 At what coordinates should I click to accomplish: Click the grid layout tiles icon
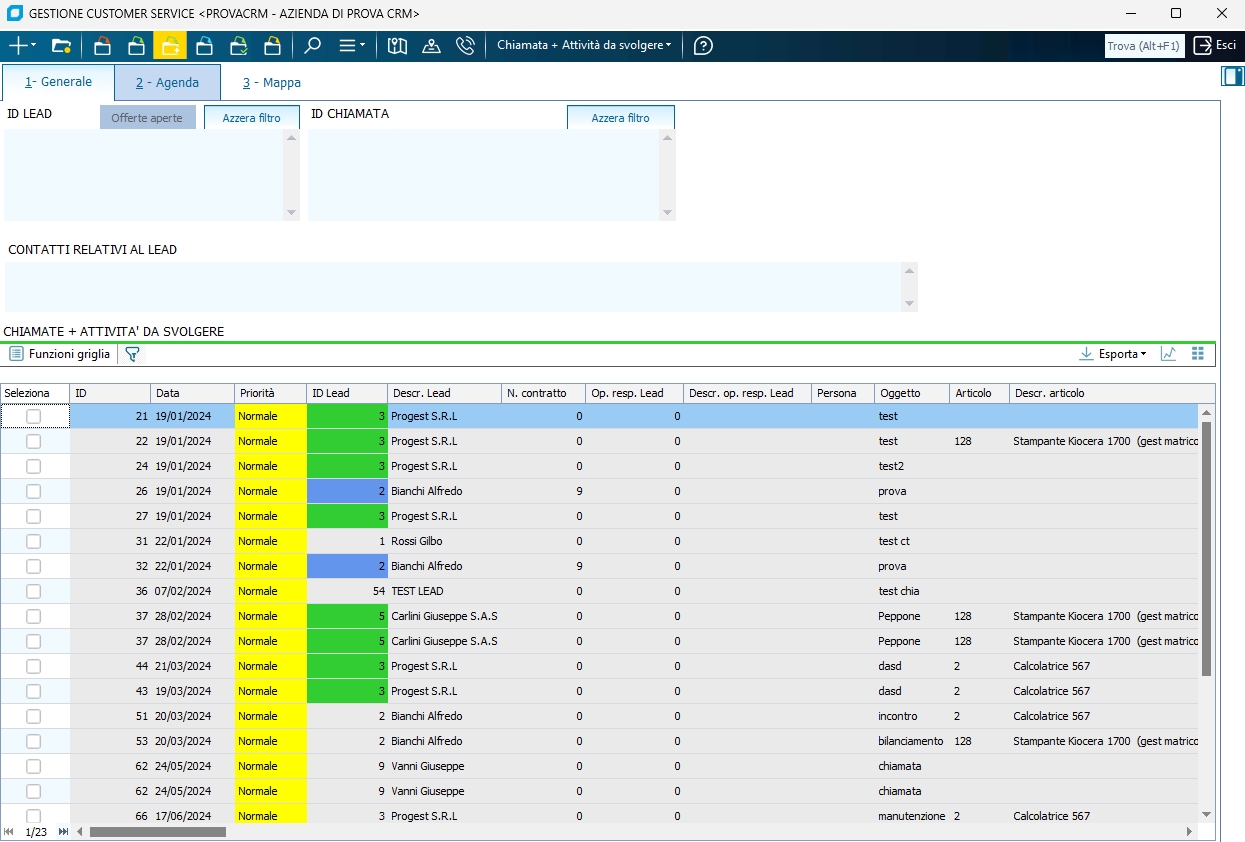(1198, 354)
